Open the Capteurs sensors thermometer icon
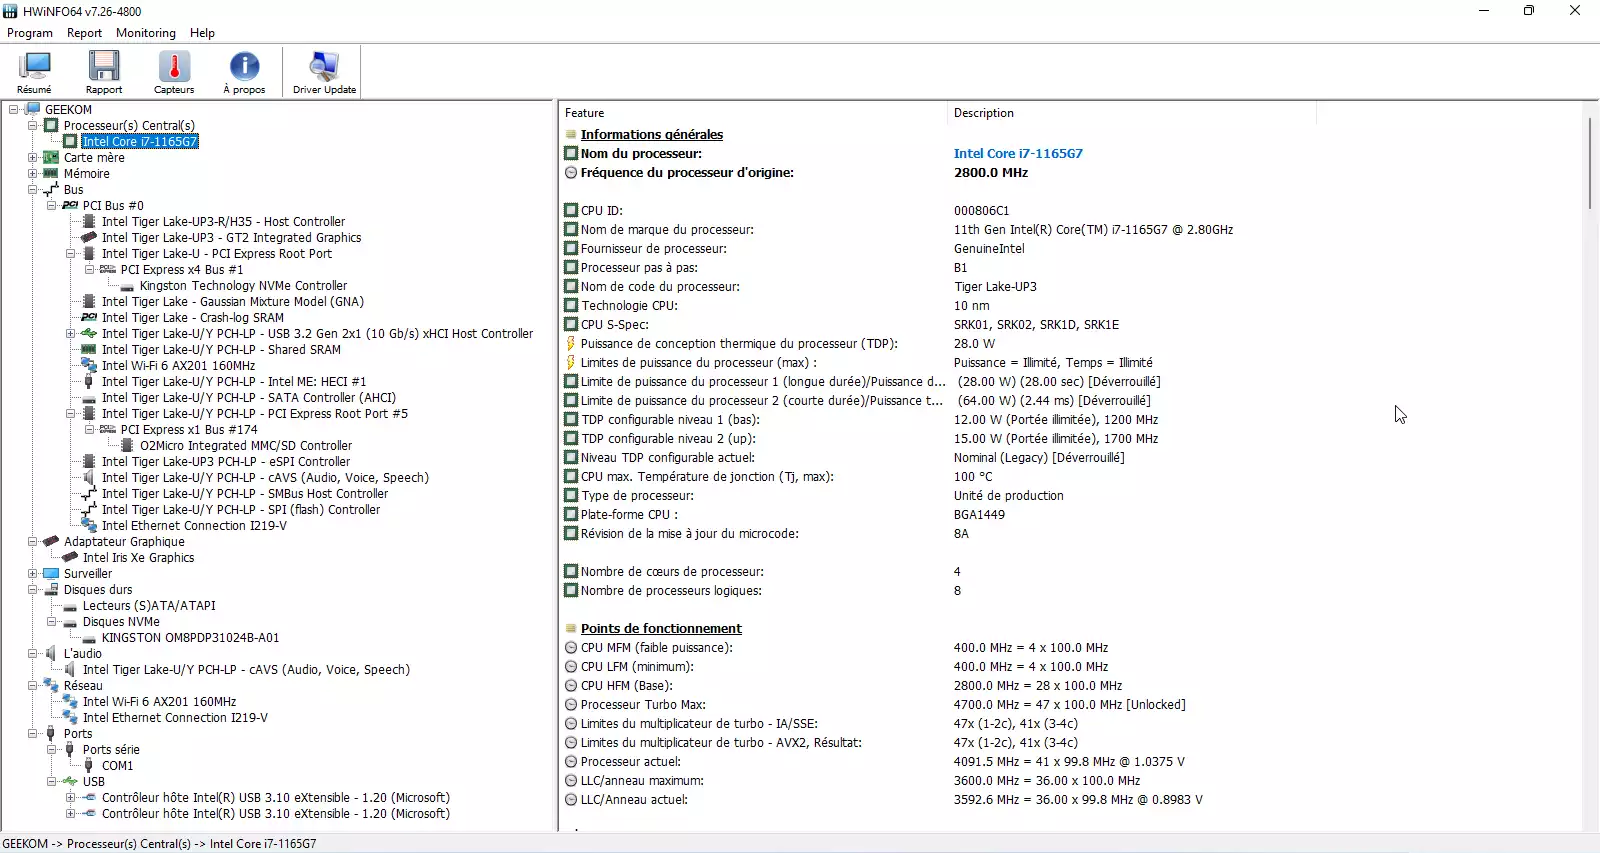Viewport: 1600px width, 853px height. [174, 72]
